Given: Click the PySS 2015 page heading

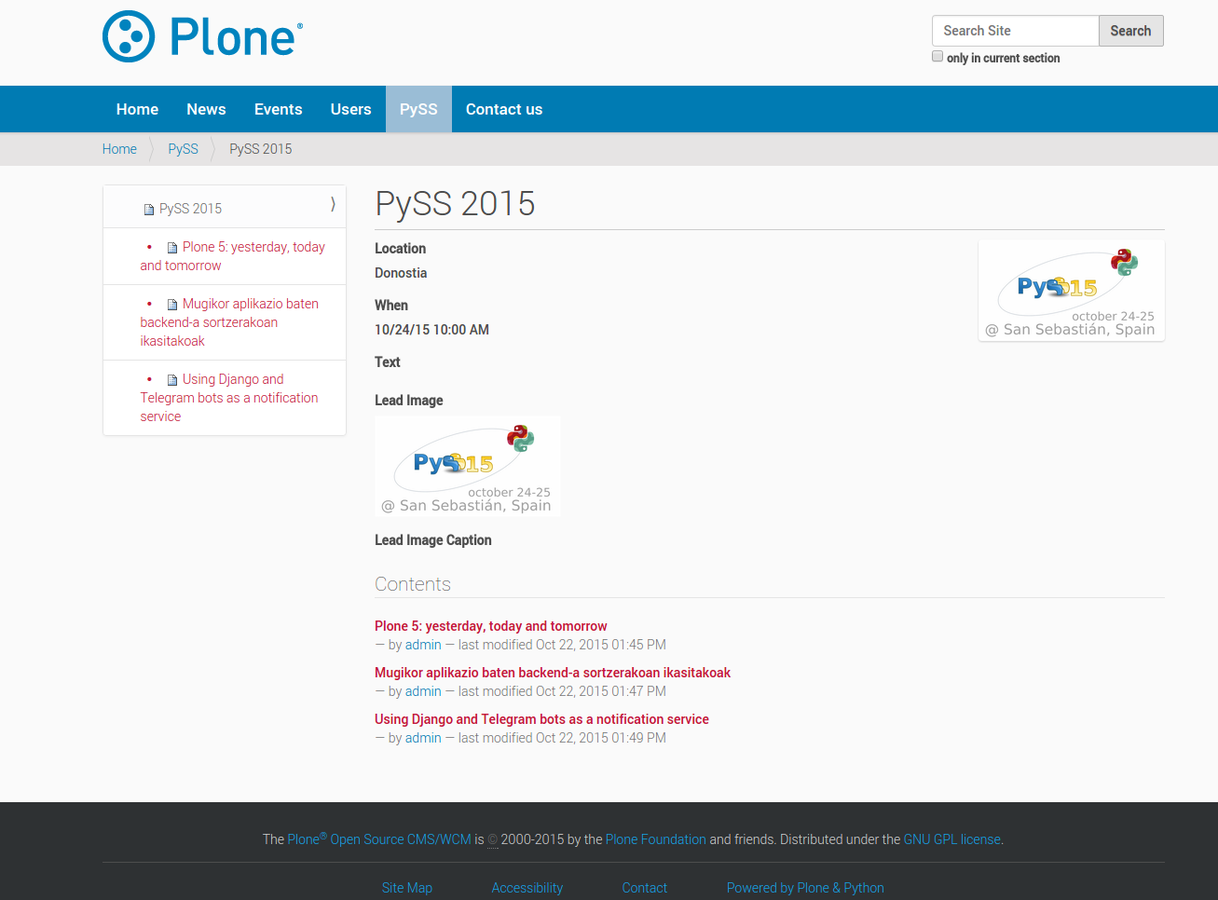Looking at the screenshot, I should pos(455,204).
